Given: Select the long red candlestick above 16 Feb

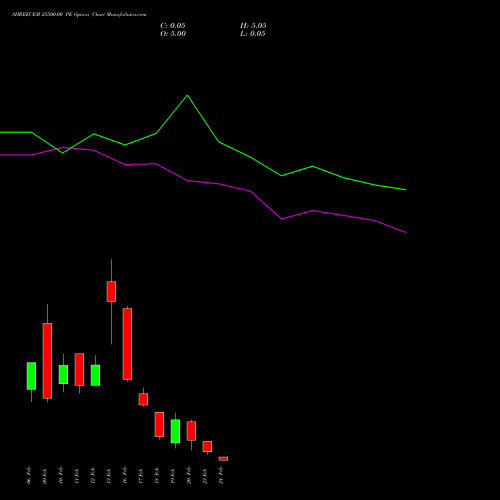Looking at the screenshot, I should tap(127, 344).
